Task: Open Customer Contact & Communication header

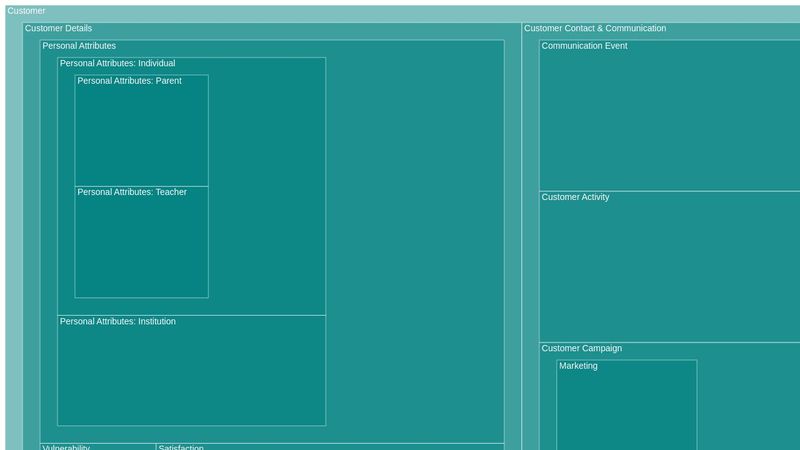Action: coord(594,29)
